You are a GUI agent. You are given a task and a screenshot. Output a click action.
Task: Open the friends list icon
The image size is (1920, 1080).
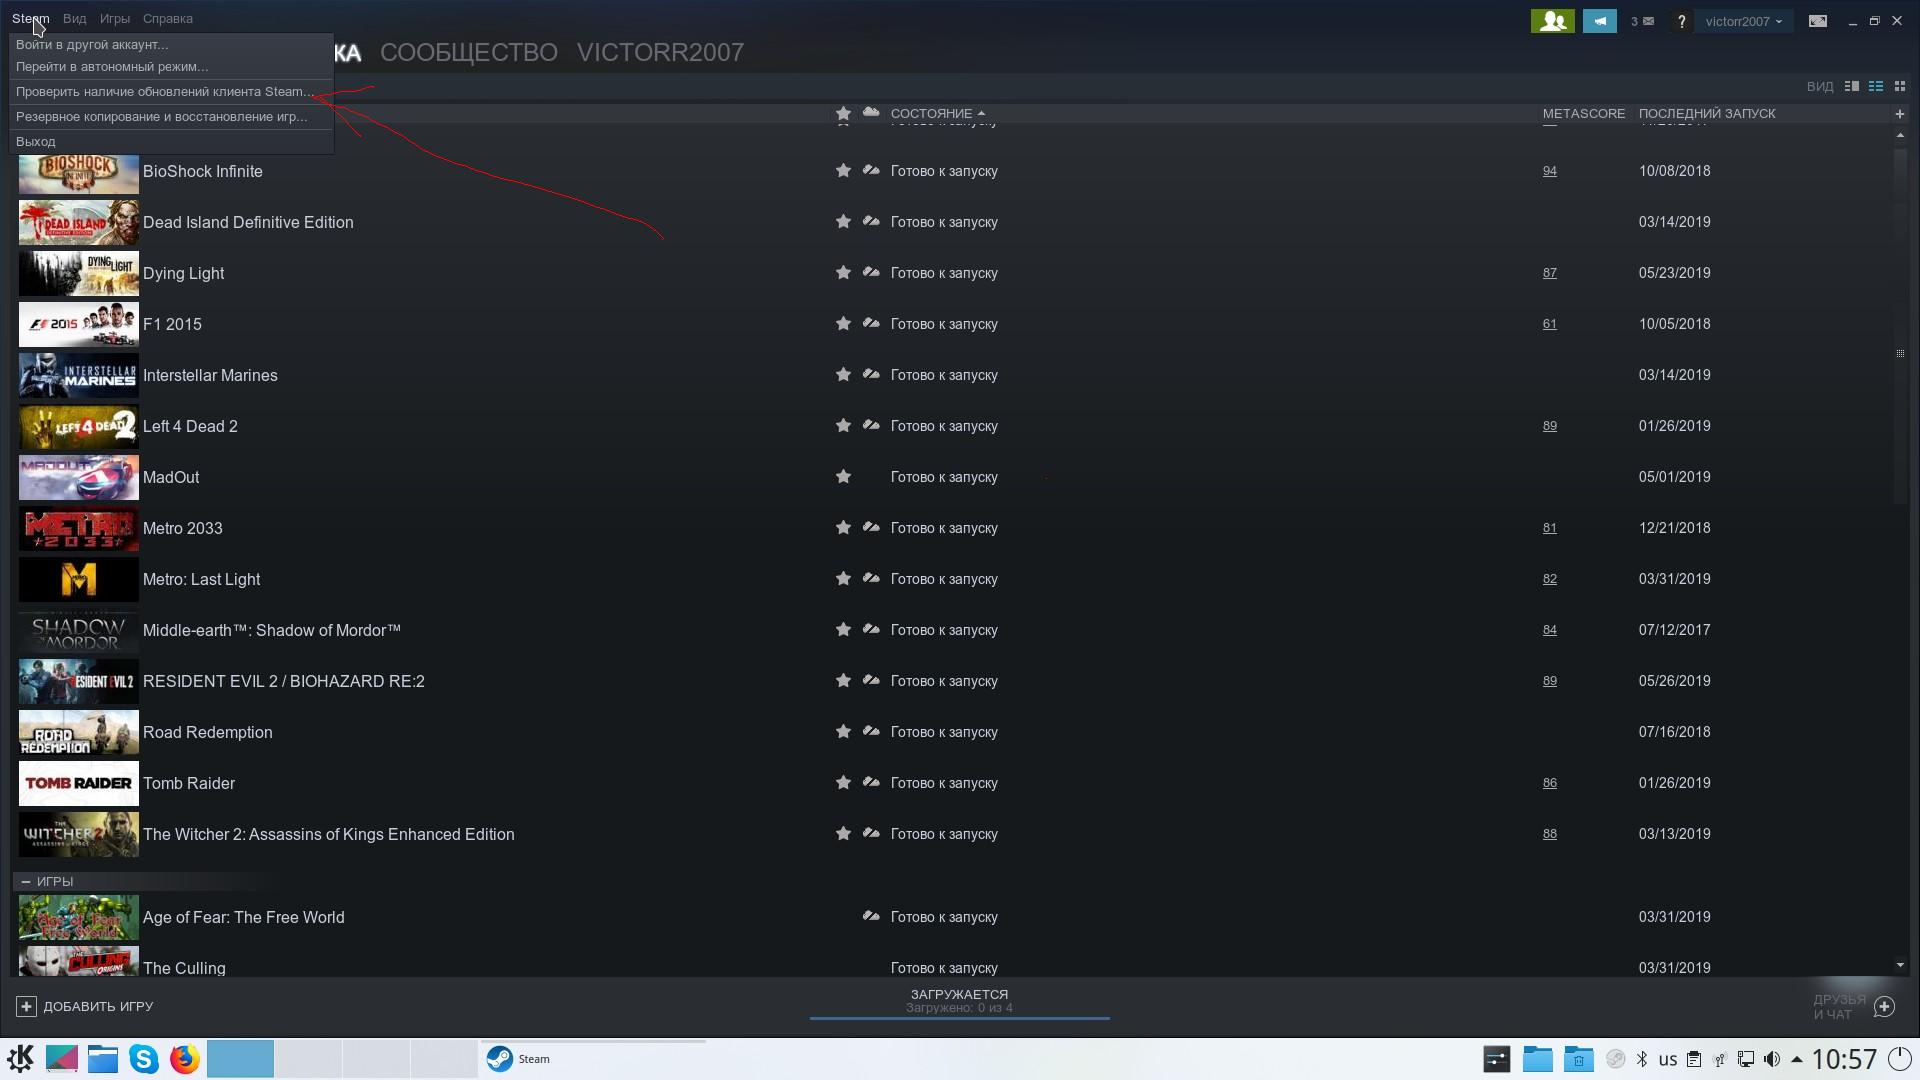1552,21
